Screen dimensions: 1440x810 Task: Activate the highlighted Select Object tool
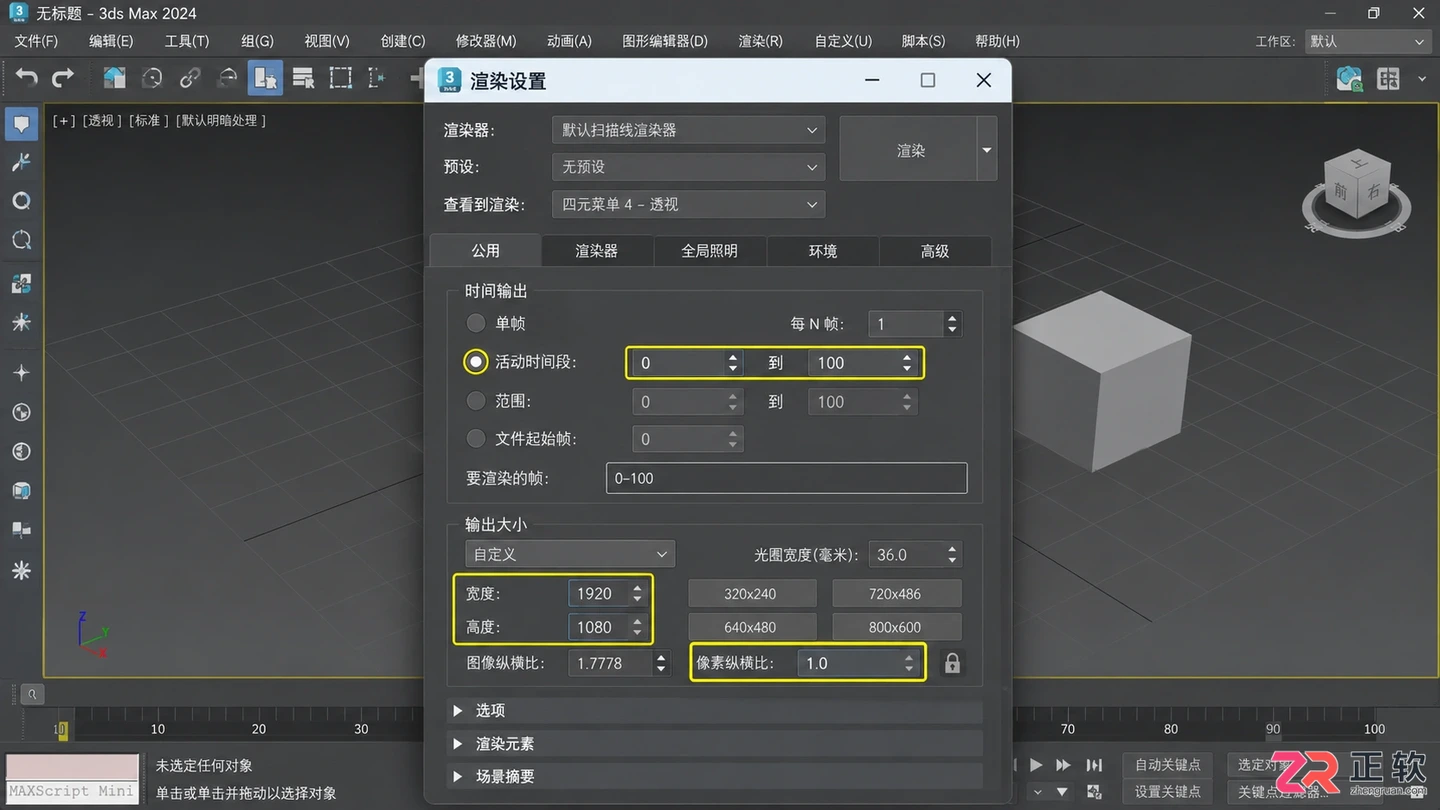(265, 78)
